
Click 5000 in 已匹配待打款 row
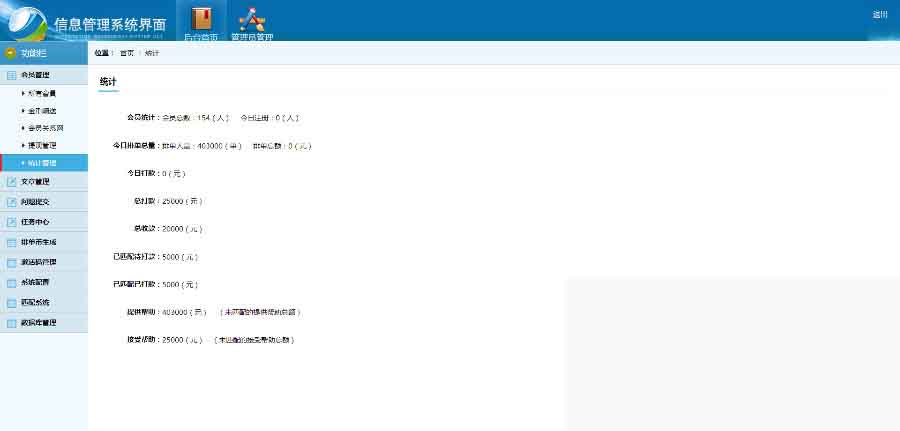171,257
